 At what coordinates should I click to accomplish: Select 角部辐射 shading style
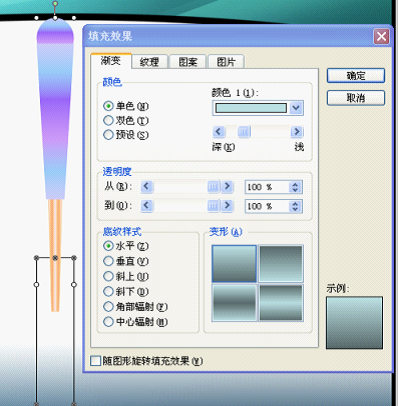[135, 307]
